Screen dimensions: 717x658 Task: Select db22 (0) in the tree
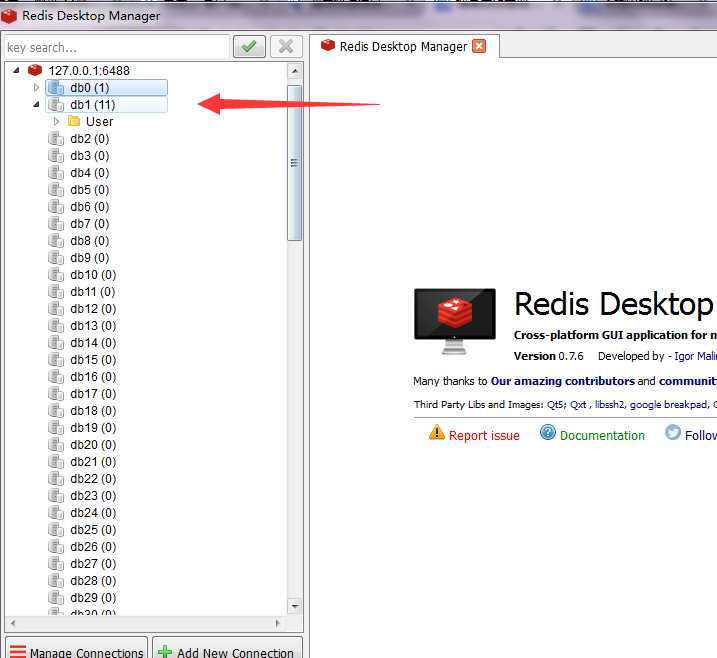coord(93,478)
